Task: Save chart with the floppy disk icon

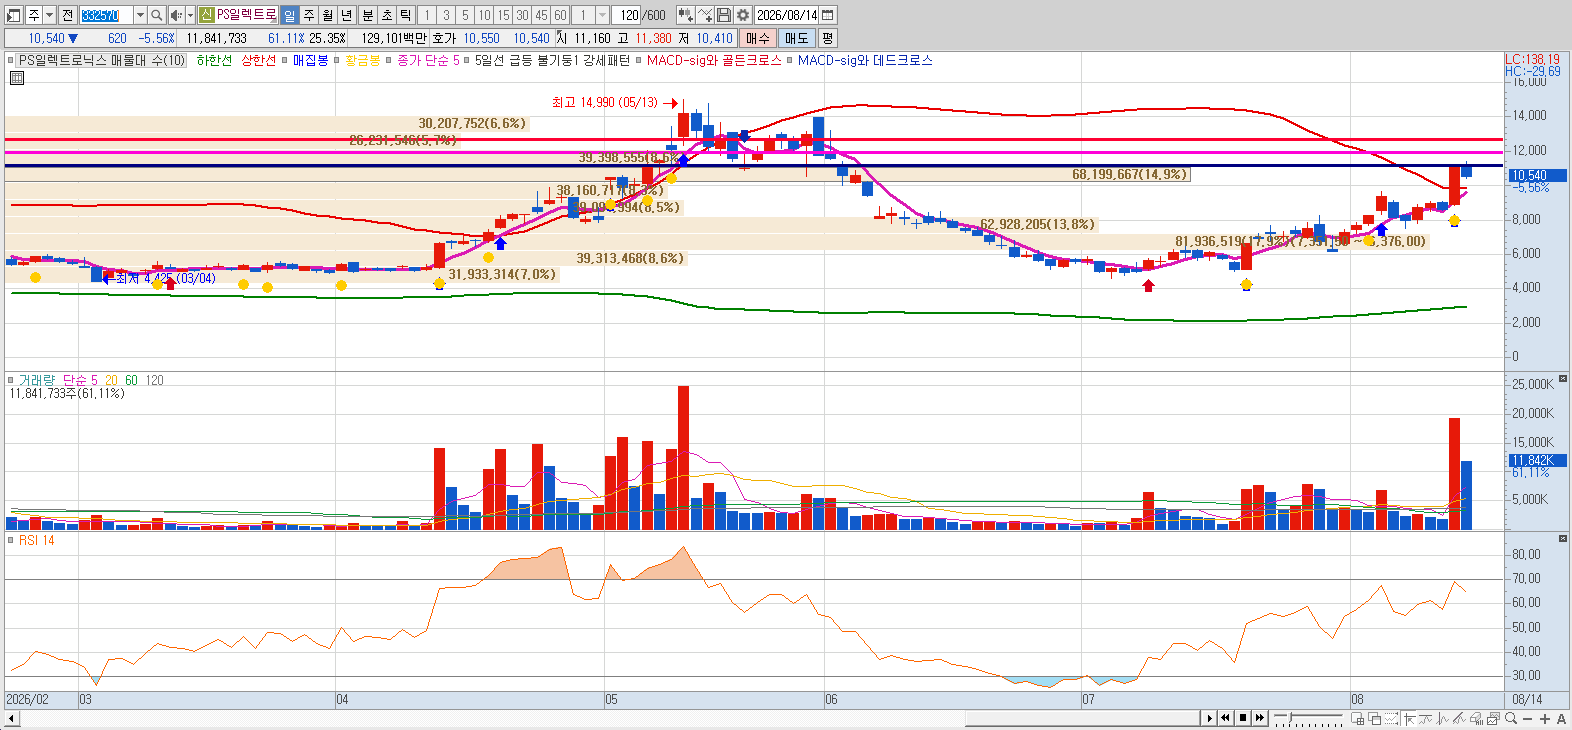Action: click(724, 15)
